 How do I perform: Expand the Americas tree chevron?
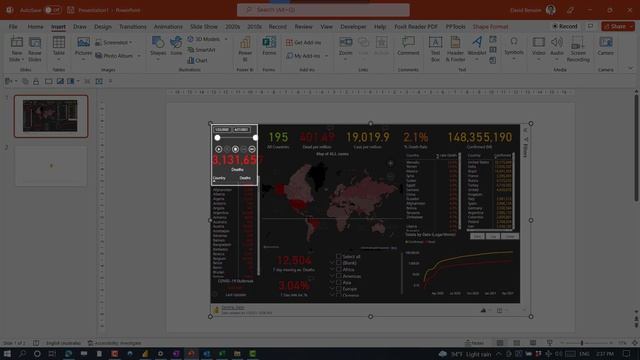coord(332,276)
